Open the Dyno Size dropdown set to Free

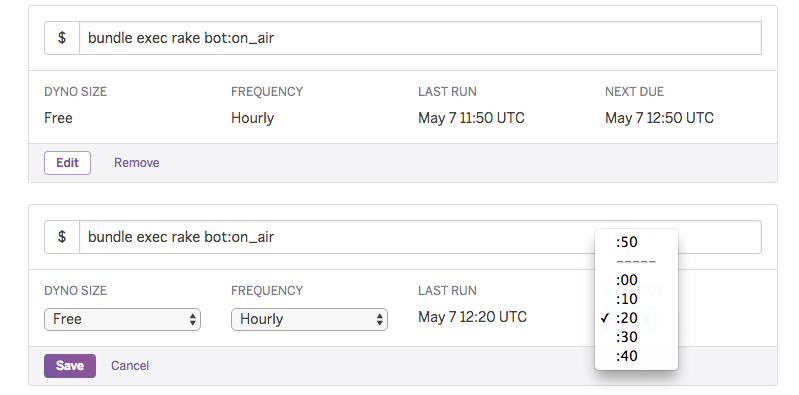(122, 320)
